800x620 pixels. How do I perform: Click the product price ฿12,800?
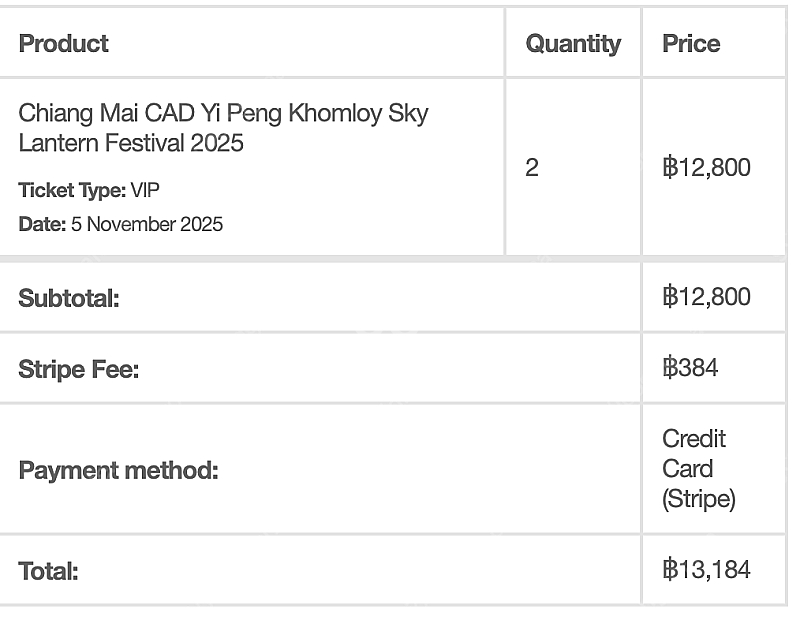point(706,167)
